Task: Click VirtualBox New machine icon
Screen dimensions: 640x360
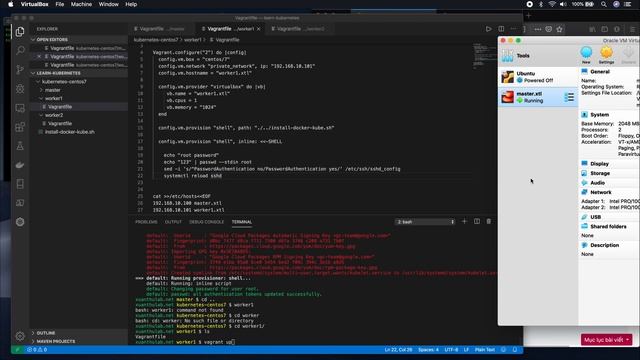Action: 586,55
